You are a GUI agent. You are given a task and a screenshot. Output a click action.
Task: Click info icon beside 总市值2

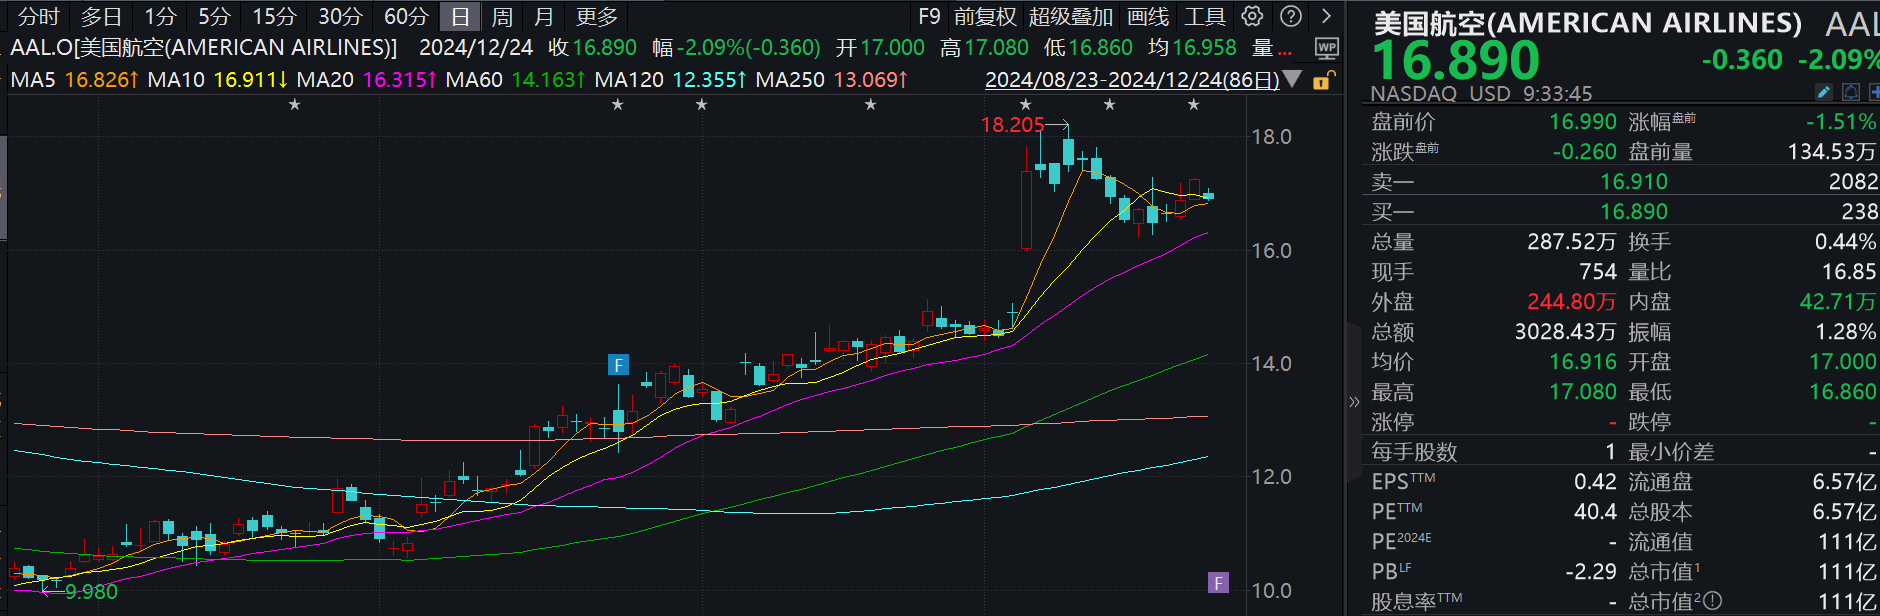point(1713,601)
